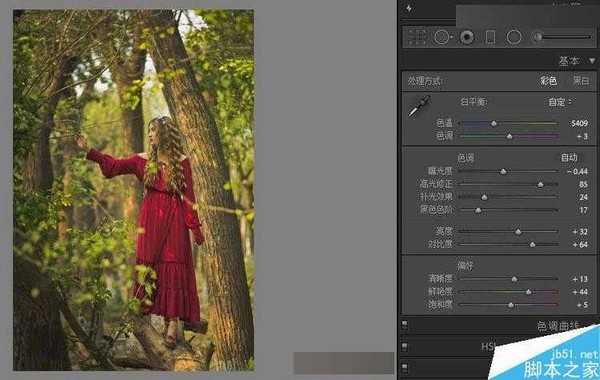Choose the spot removal tool
This screenshot has height=380, width=600.
click(442, 38)
